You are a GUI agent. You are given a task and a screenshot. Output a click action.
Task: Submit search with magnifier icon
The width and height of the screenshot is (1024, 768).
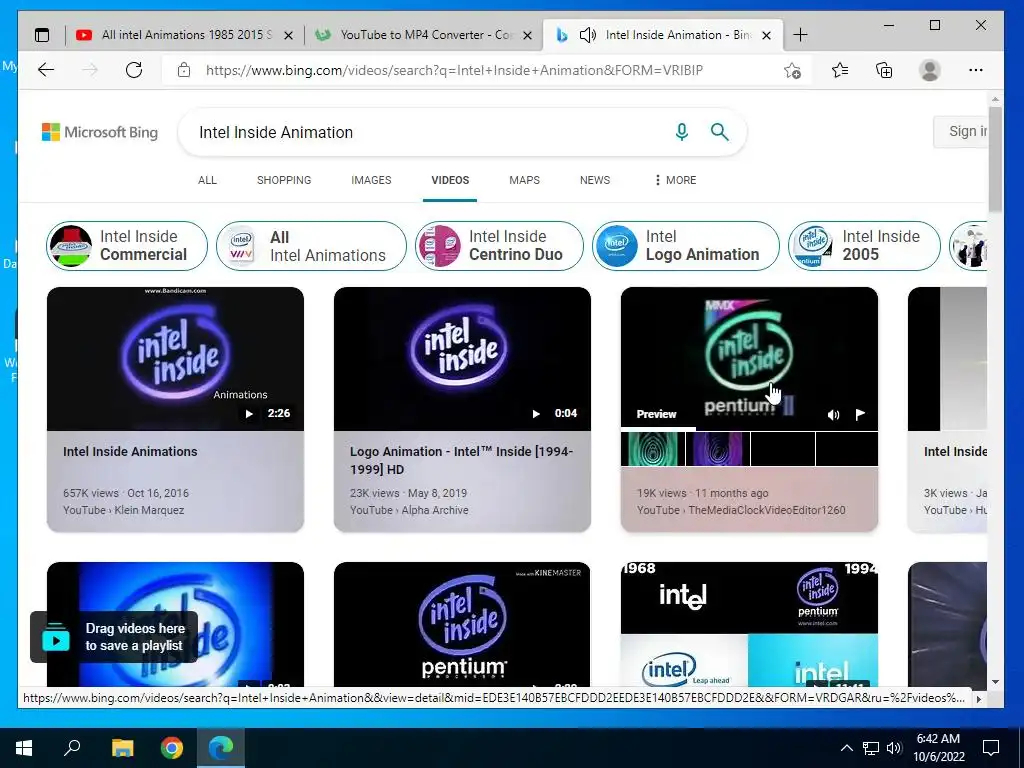click(x=720, y=132)
